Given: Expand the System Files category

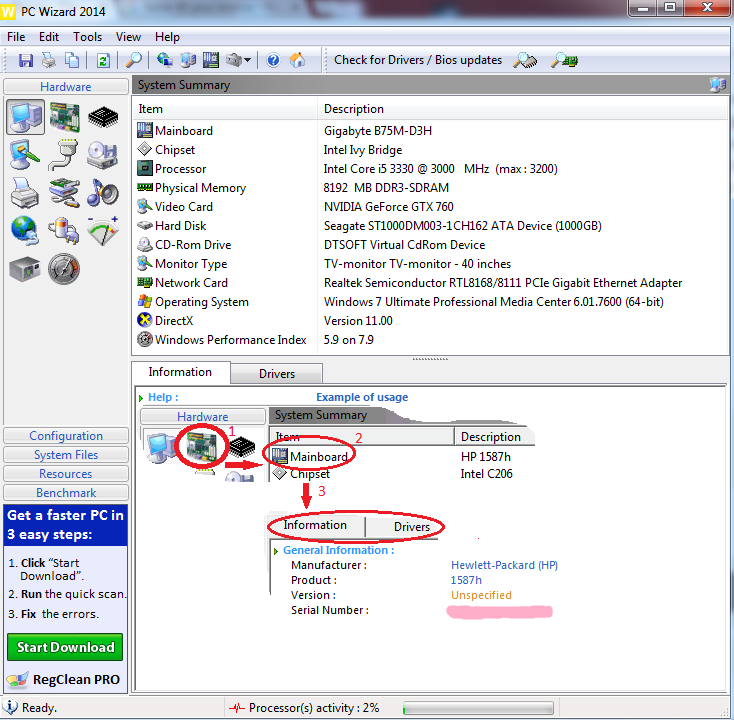Looking at the screenshot, I should [66, 455].
